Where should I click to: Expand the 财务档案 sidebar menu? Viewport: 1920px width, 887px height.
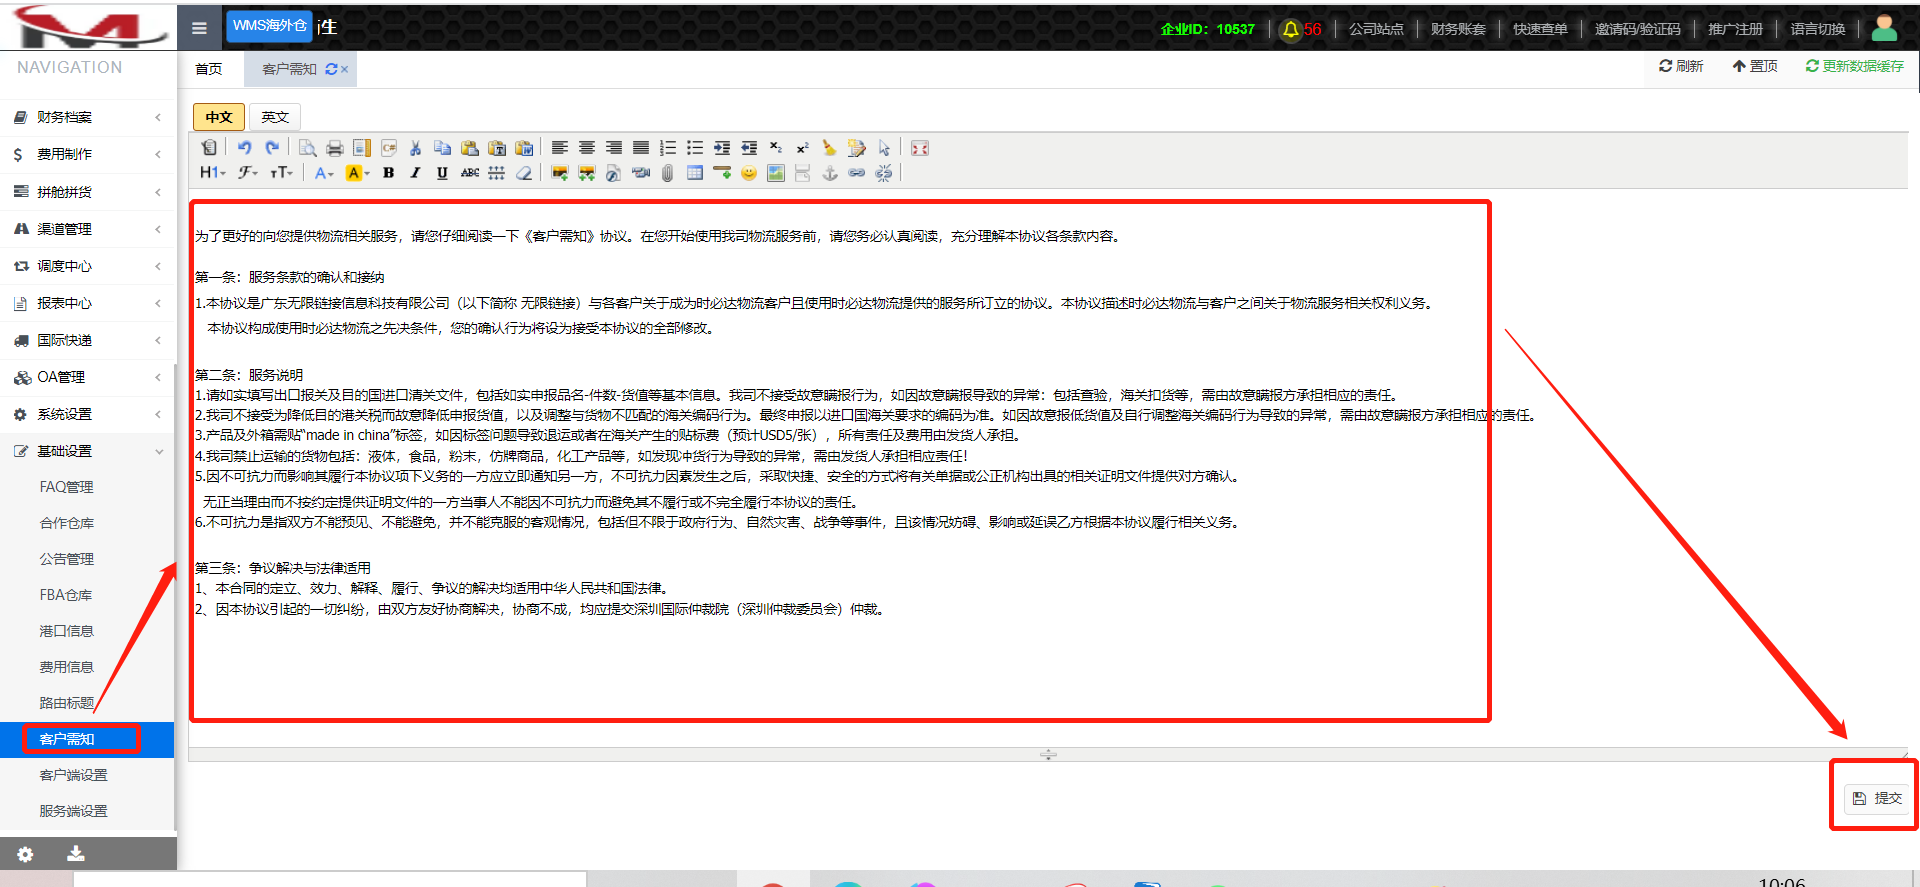(87, 117)
